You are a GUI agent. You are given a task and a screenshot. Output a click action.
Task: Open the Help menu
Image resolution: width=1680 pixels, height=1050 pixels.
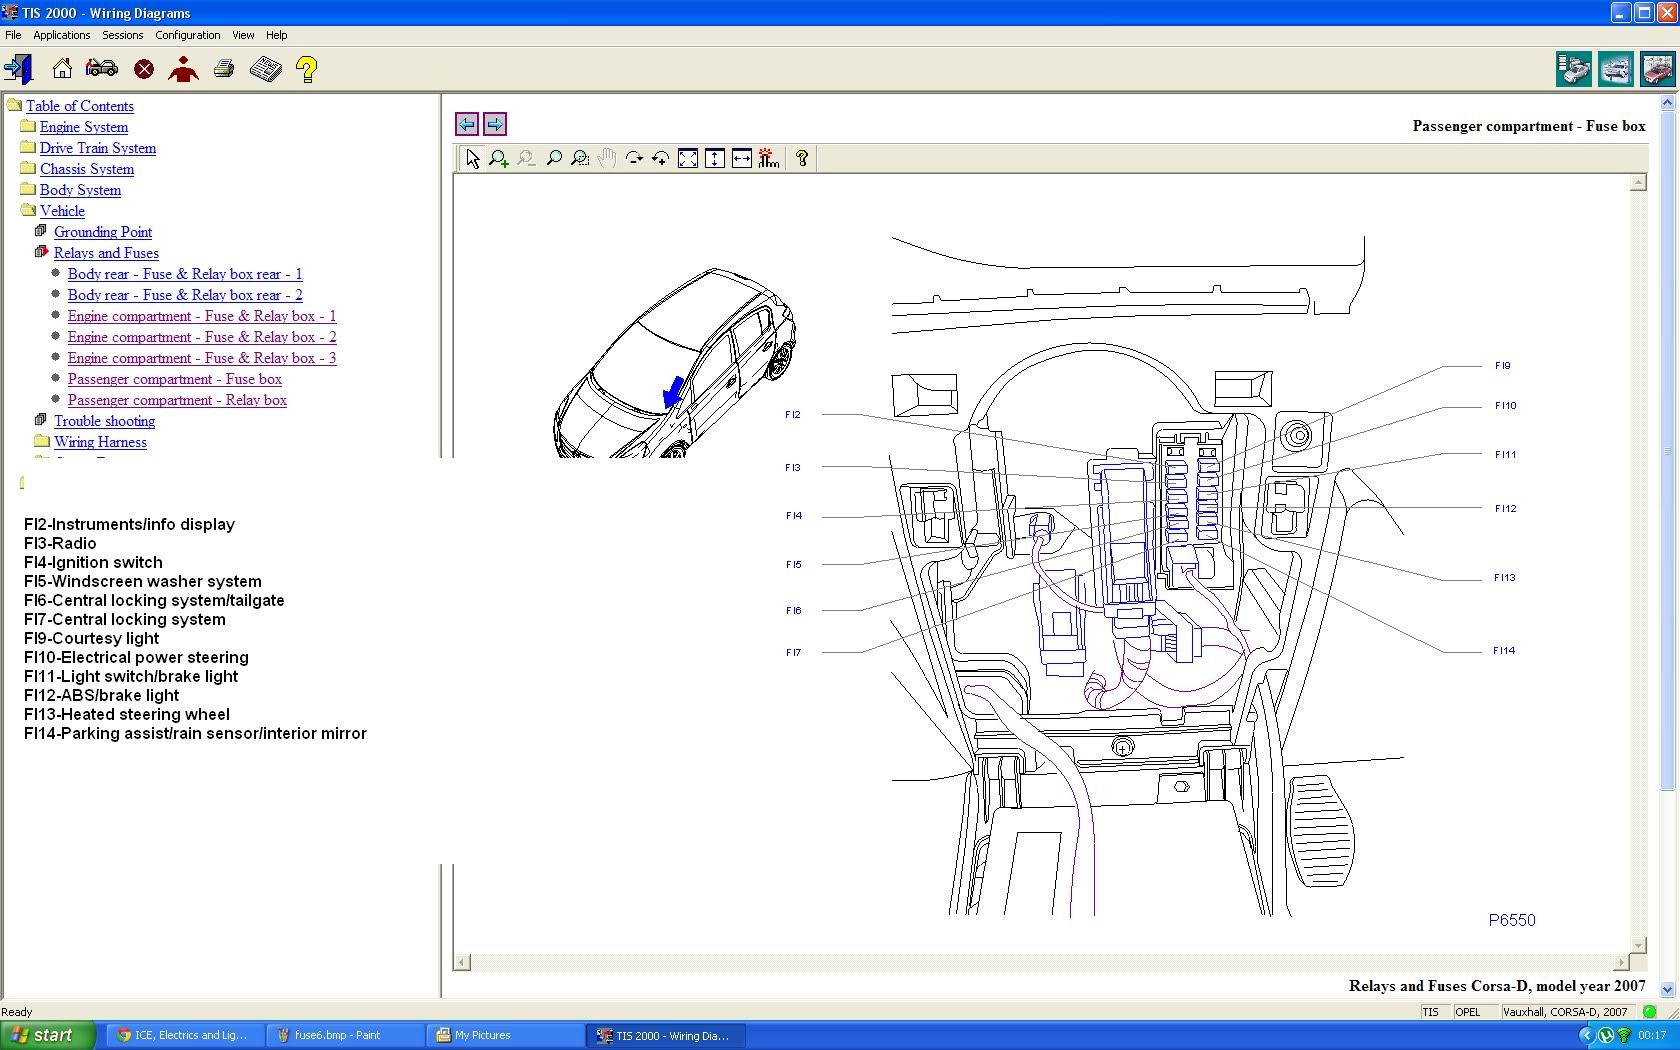(277, 35)
